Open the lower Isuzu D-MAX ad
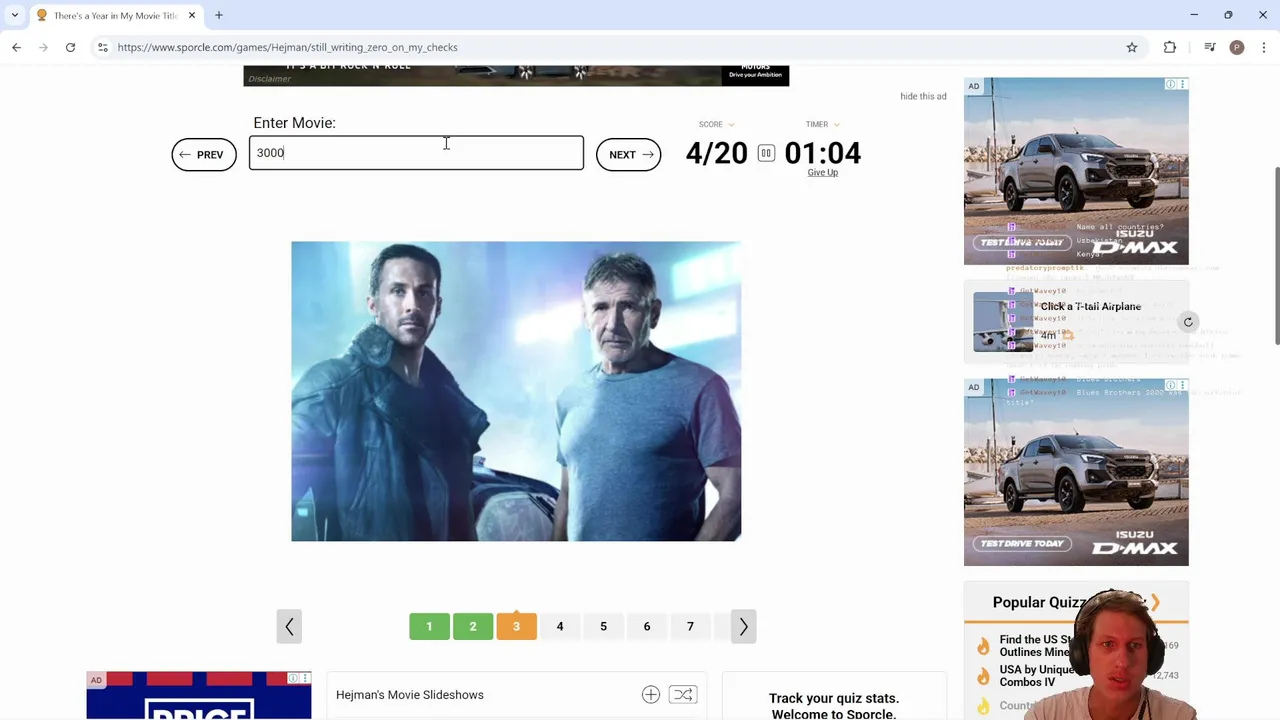Image resolution: width=1280 pixels, height=720 pixels. pyautogui.click(x=1076, y=472)
